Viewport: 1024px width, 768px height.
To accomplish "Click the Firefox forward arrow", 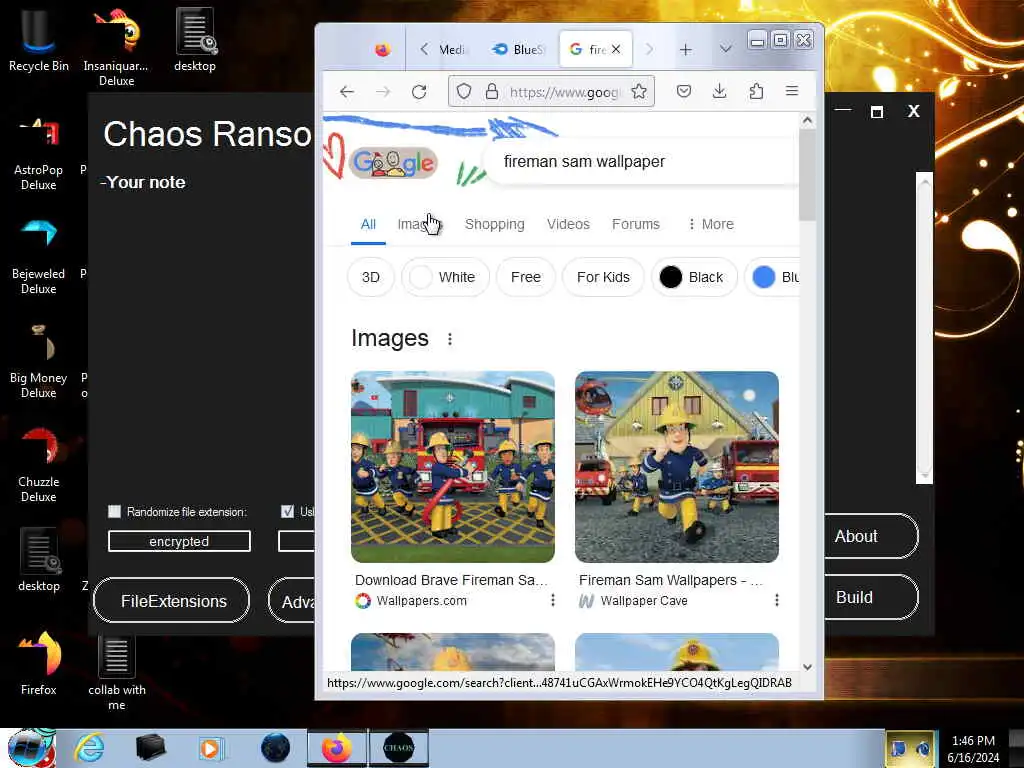I will click(x=383, y=92).
